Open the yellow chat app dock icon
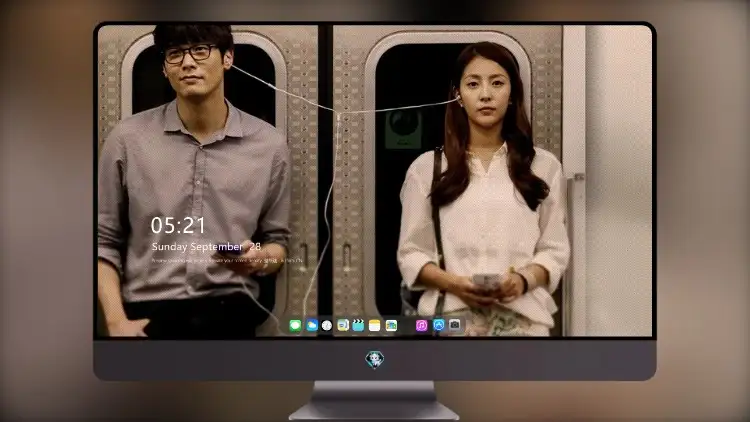 coord(343,326)
